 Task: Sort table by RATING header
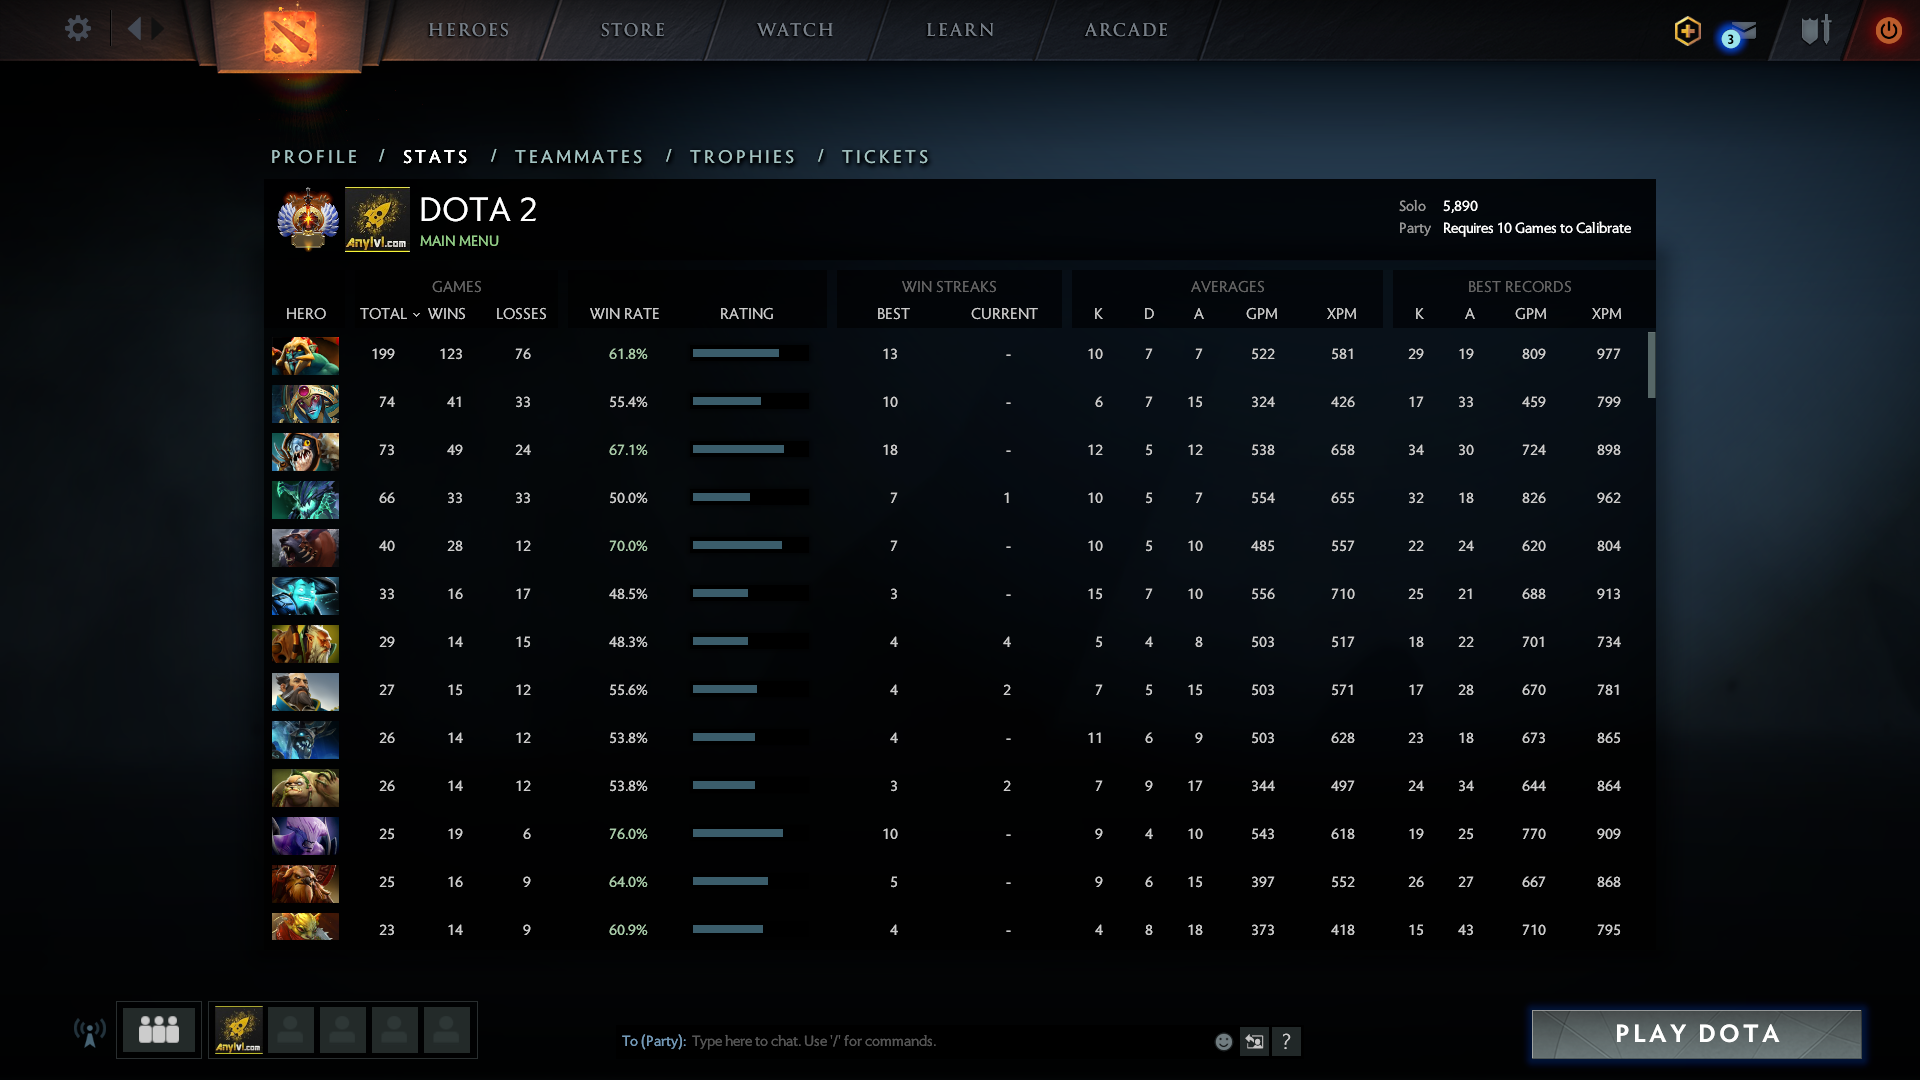click(746, 313)
